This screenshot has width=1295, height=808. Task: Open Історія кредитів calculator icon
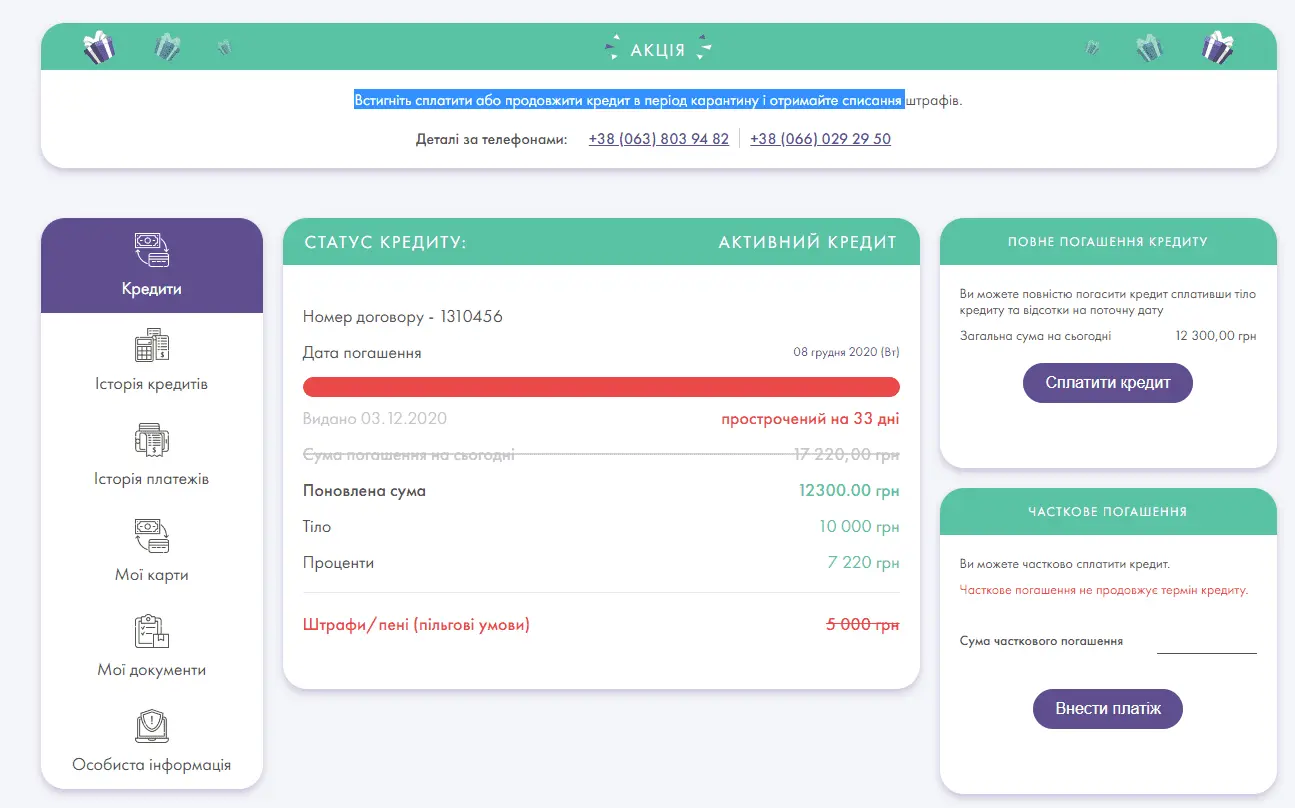point(152,345)
